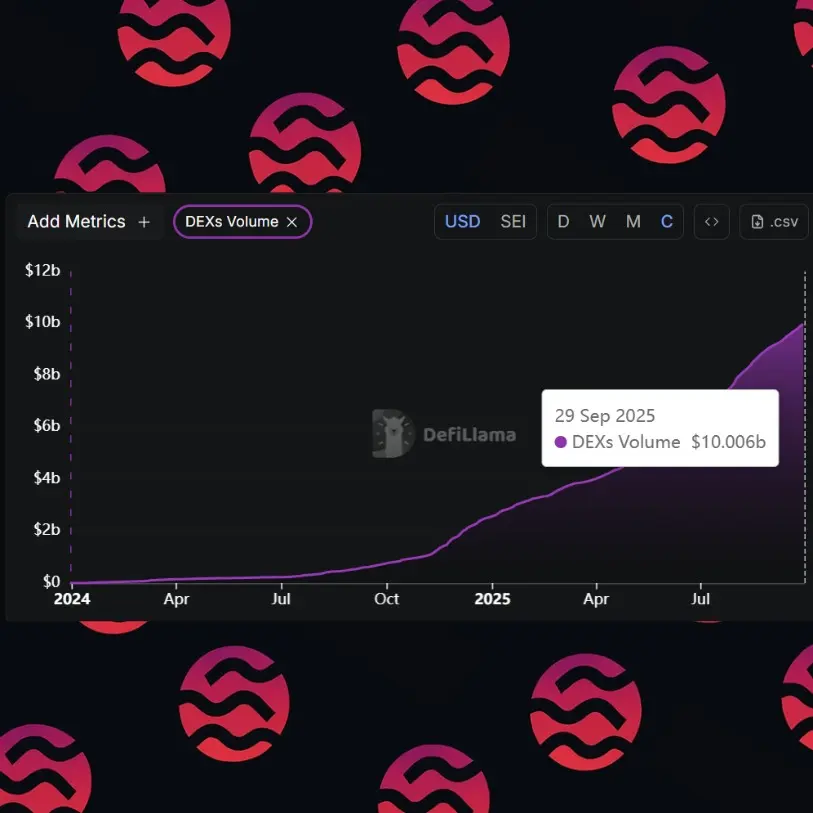Screen dimensions: 813x813
Task: Select cumulative C view
Action: tap(667, 222)
